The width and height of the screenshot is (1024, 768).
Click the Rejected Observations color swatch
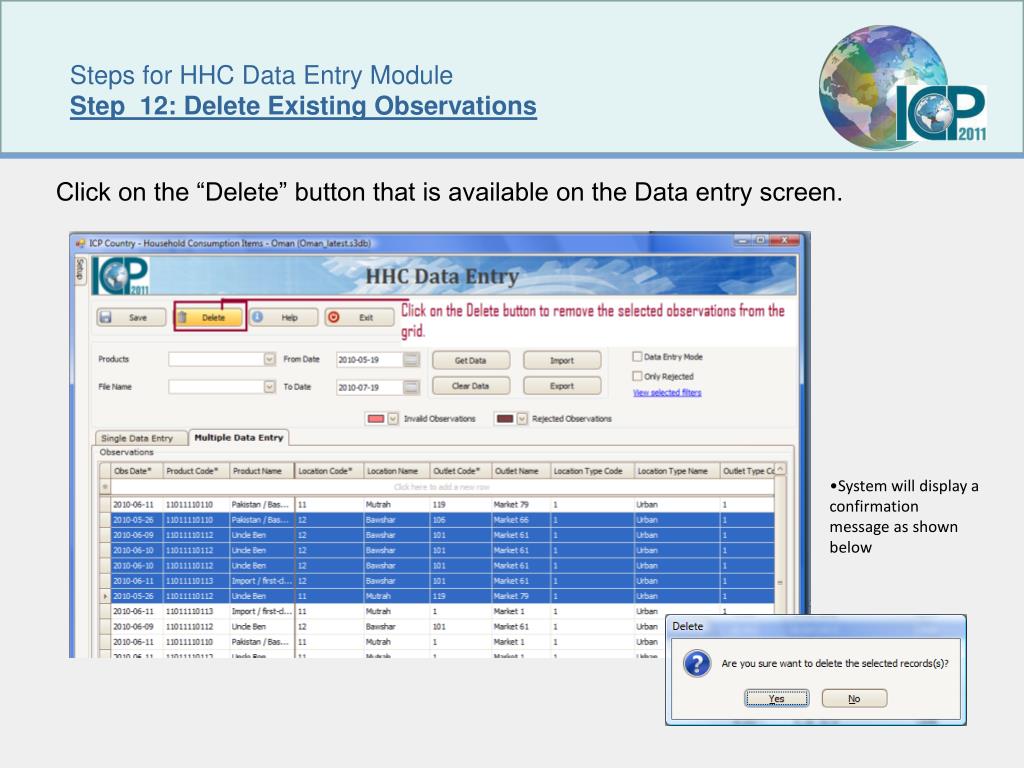point(505,419)
